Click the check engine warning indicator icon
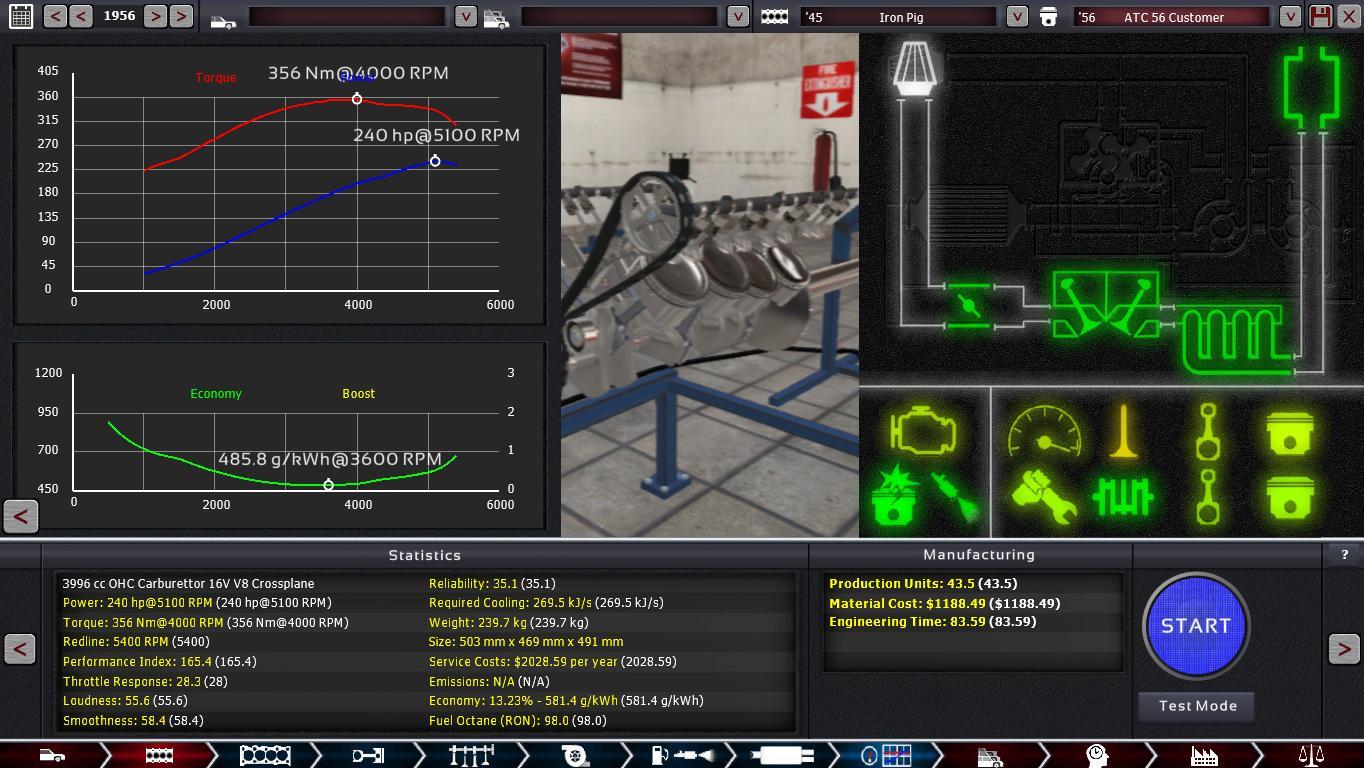1364x768 pixels. click(923, 433)
